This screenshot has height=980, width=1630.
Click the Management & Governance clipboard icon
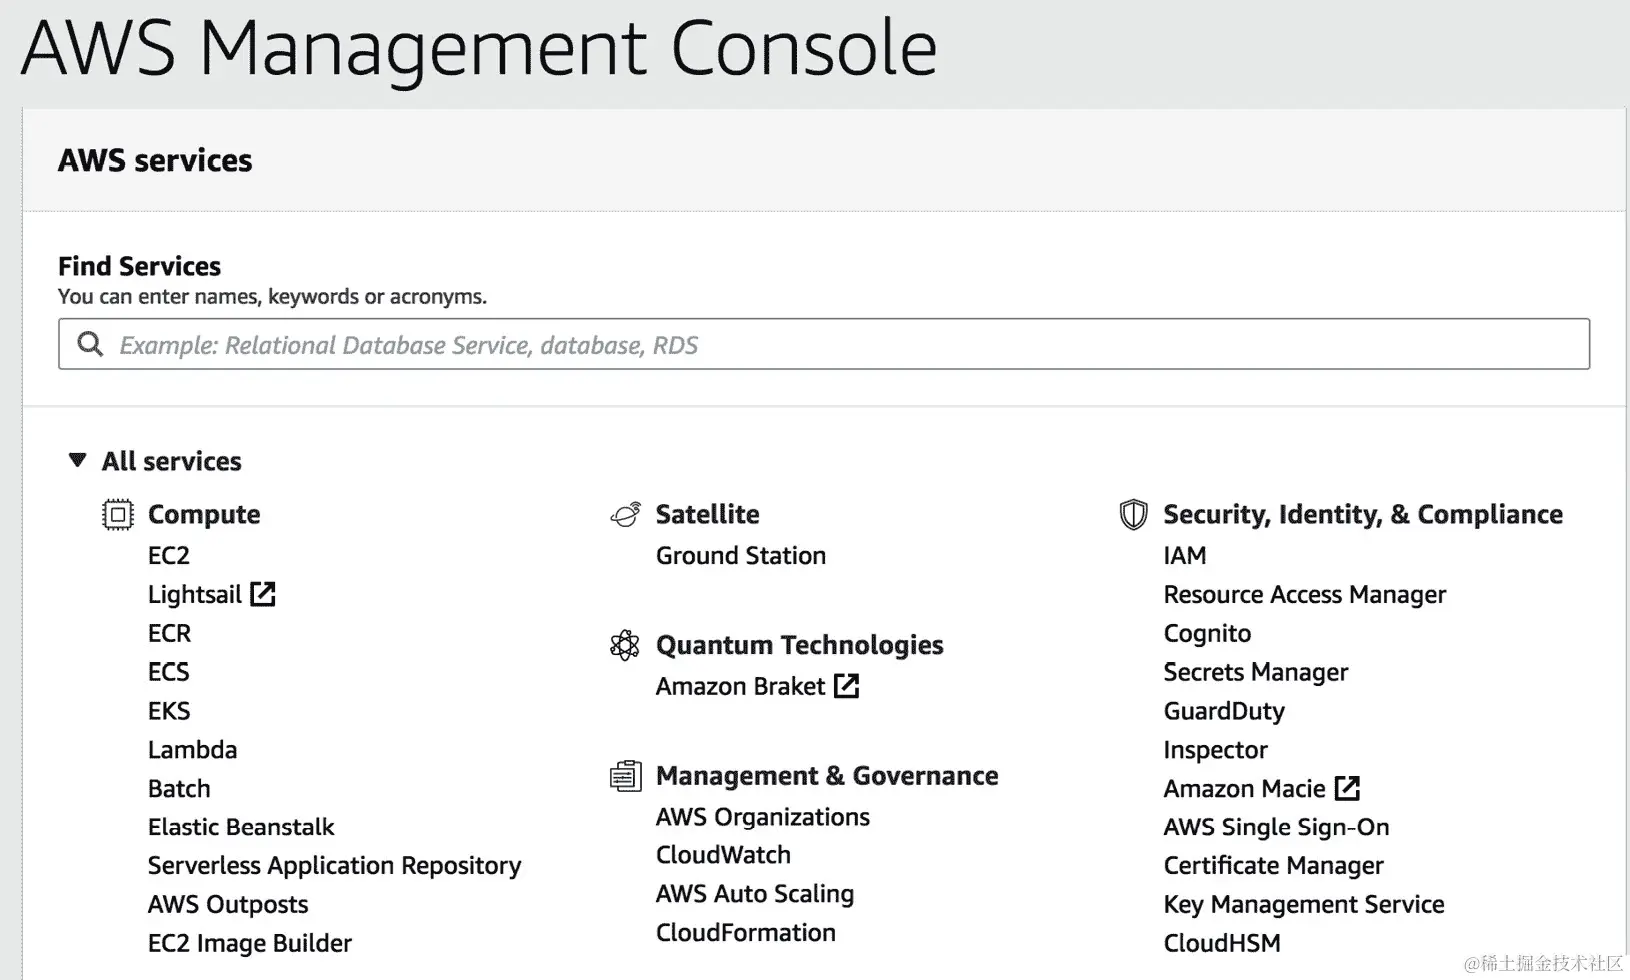(x=625, y=776)
